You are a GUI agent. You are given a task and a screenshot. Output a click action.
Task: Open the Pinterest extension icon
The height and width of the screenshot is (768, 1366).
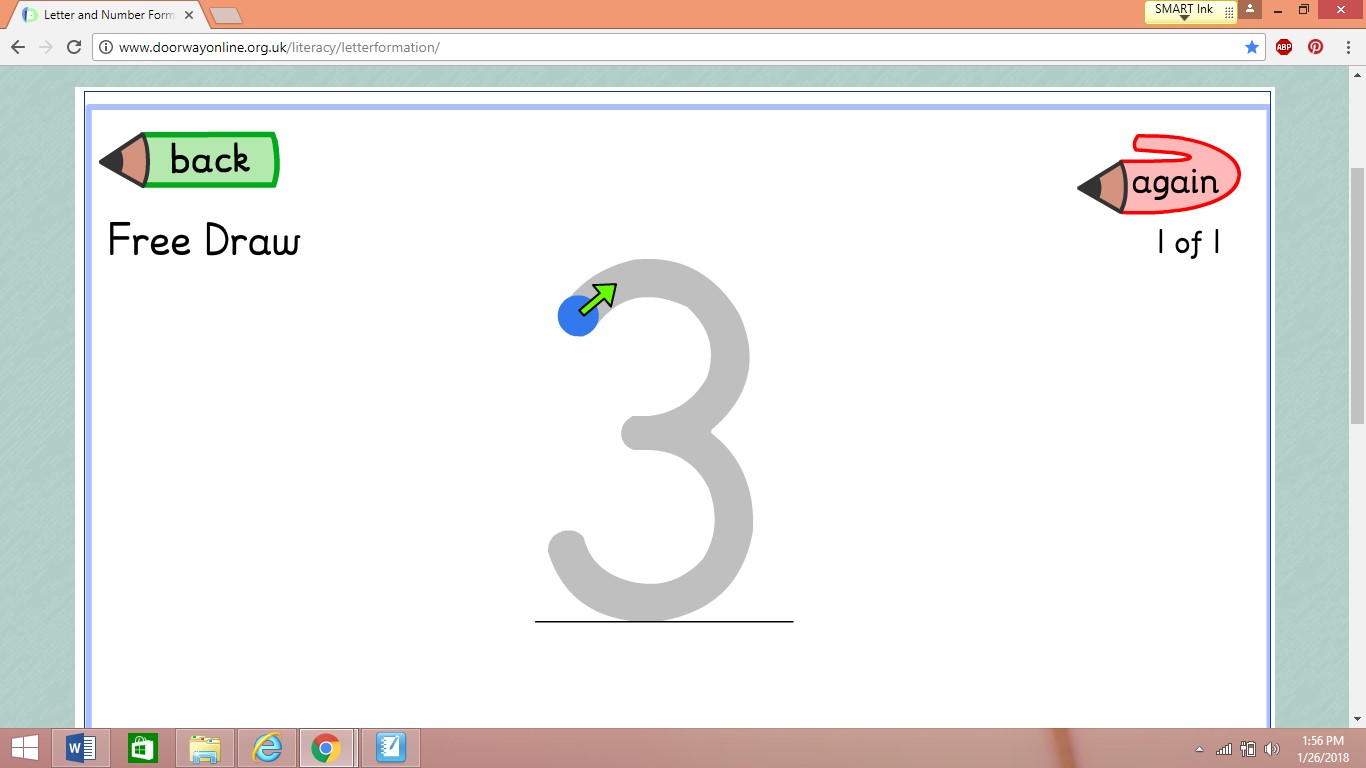click(1316, 47)
